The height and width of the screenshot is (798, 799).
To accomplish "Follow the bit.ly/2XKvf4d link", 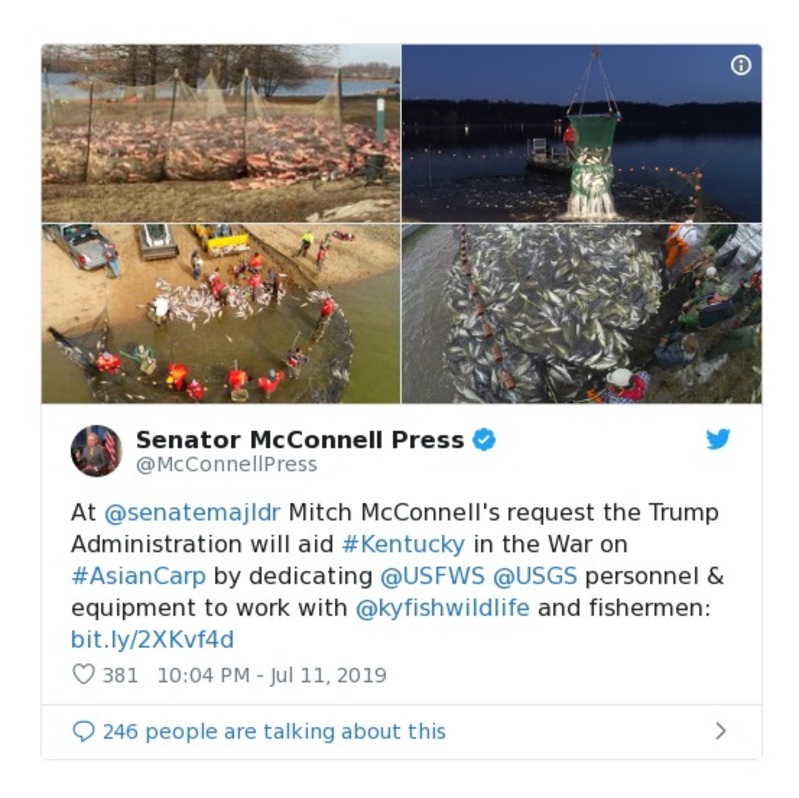I will click(x=152, y=639).
